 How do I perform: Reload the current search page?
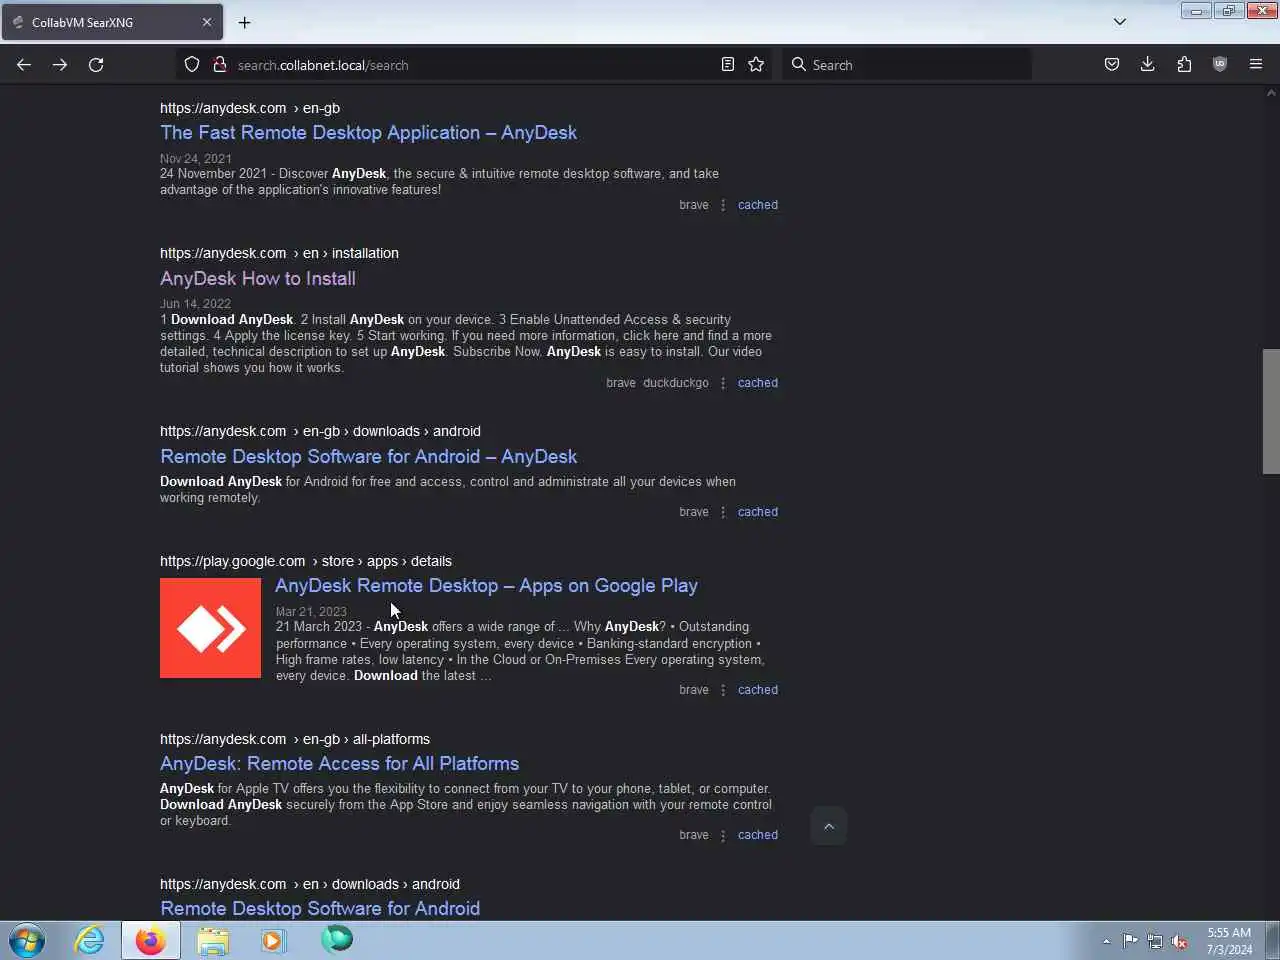coord(96,65)
